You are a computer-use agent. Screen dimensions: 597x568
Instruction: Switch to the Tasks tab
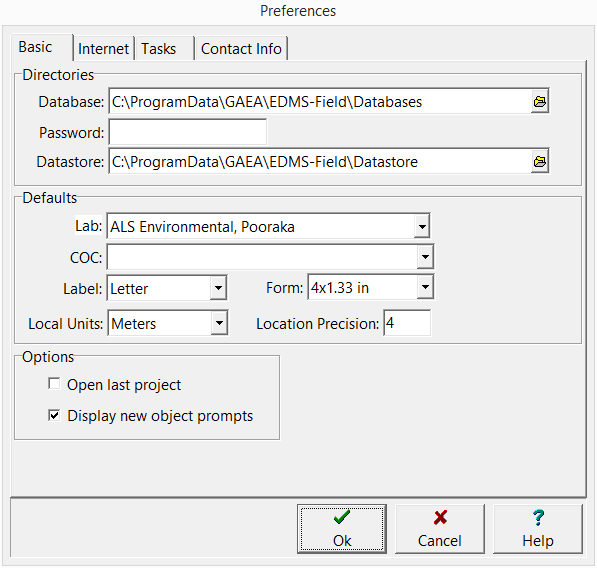(x=164, y=49)
